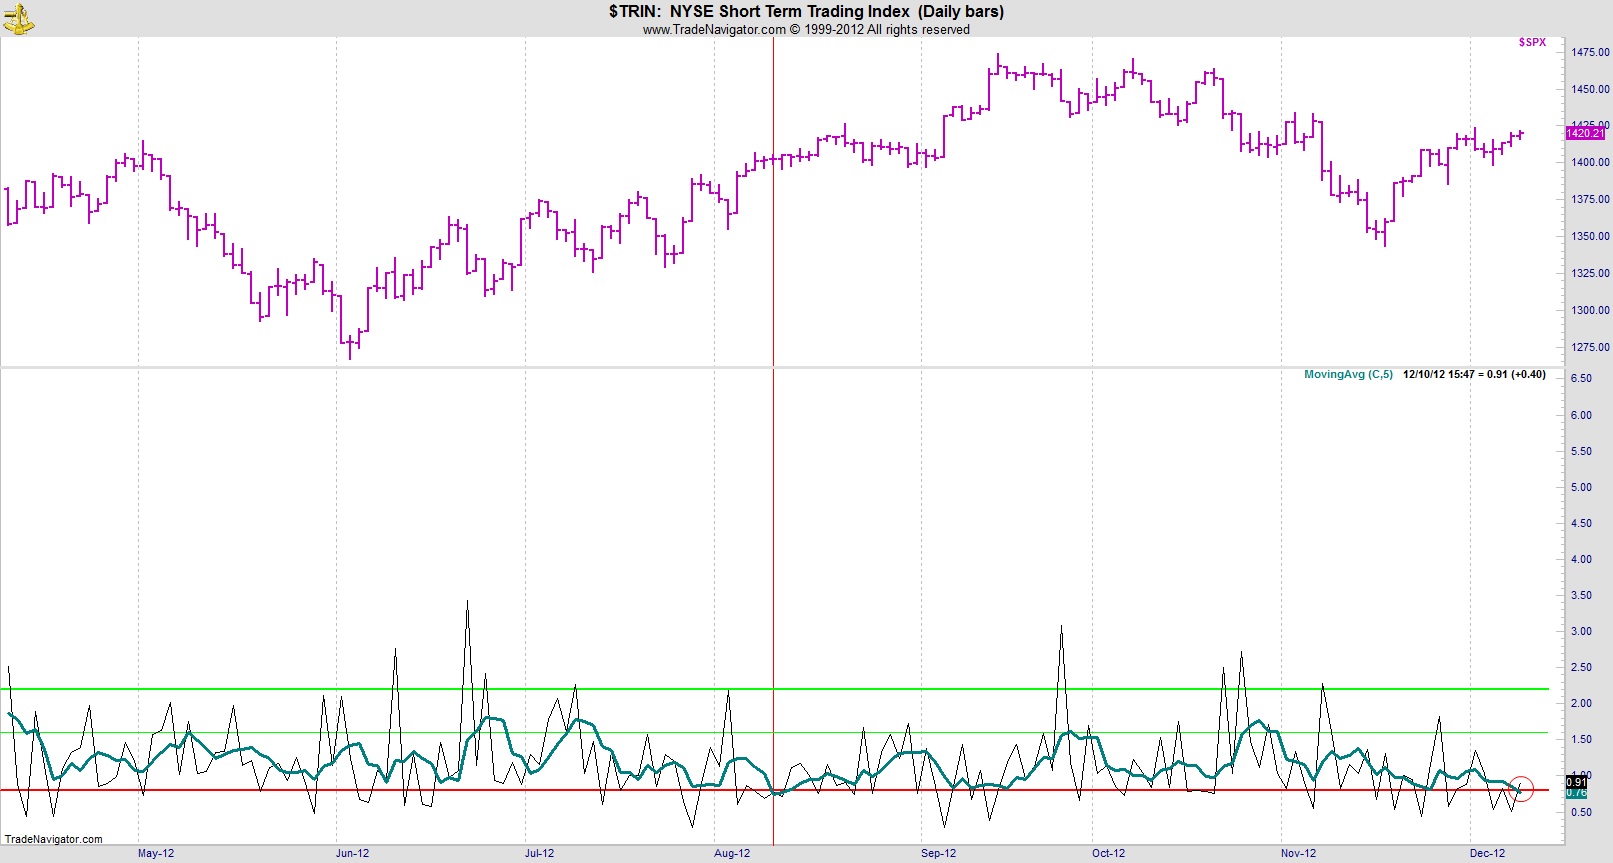Click the 1325.00 label on the price scale
The image size is (1613, 863).
click(x=1590, y=273)
